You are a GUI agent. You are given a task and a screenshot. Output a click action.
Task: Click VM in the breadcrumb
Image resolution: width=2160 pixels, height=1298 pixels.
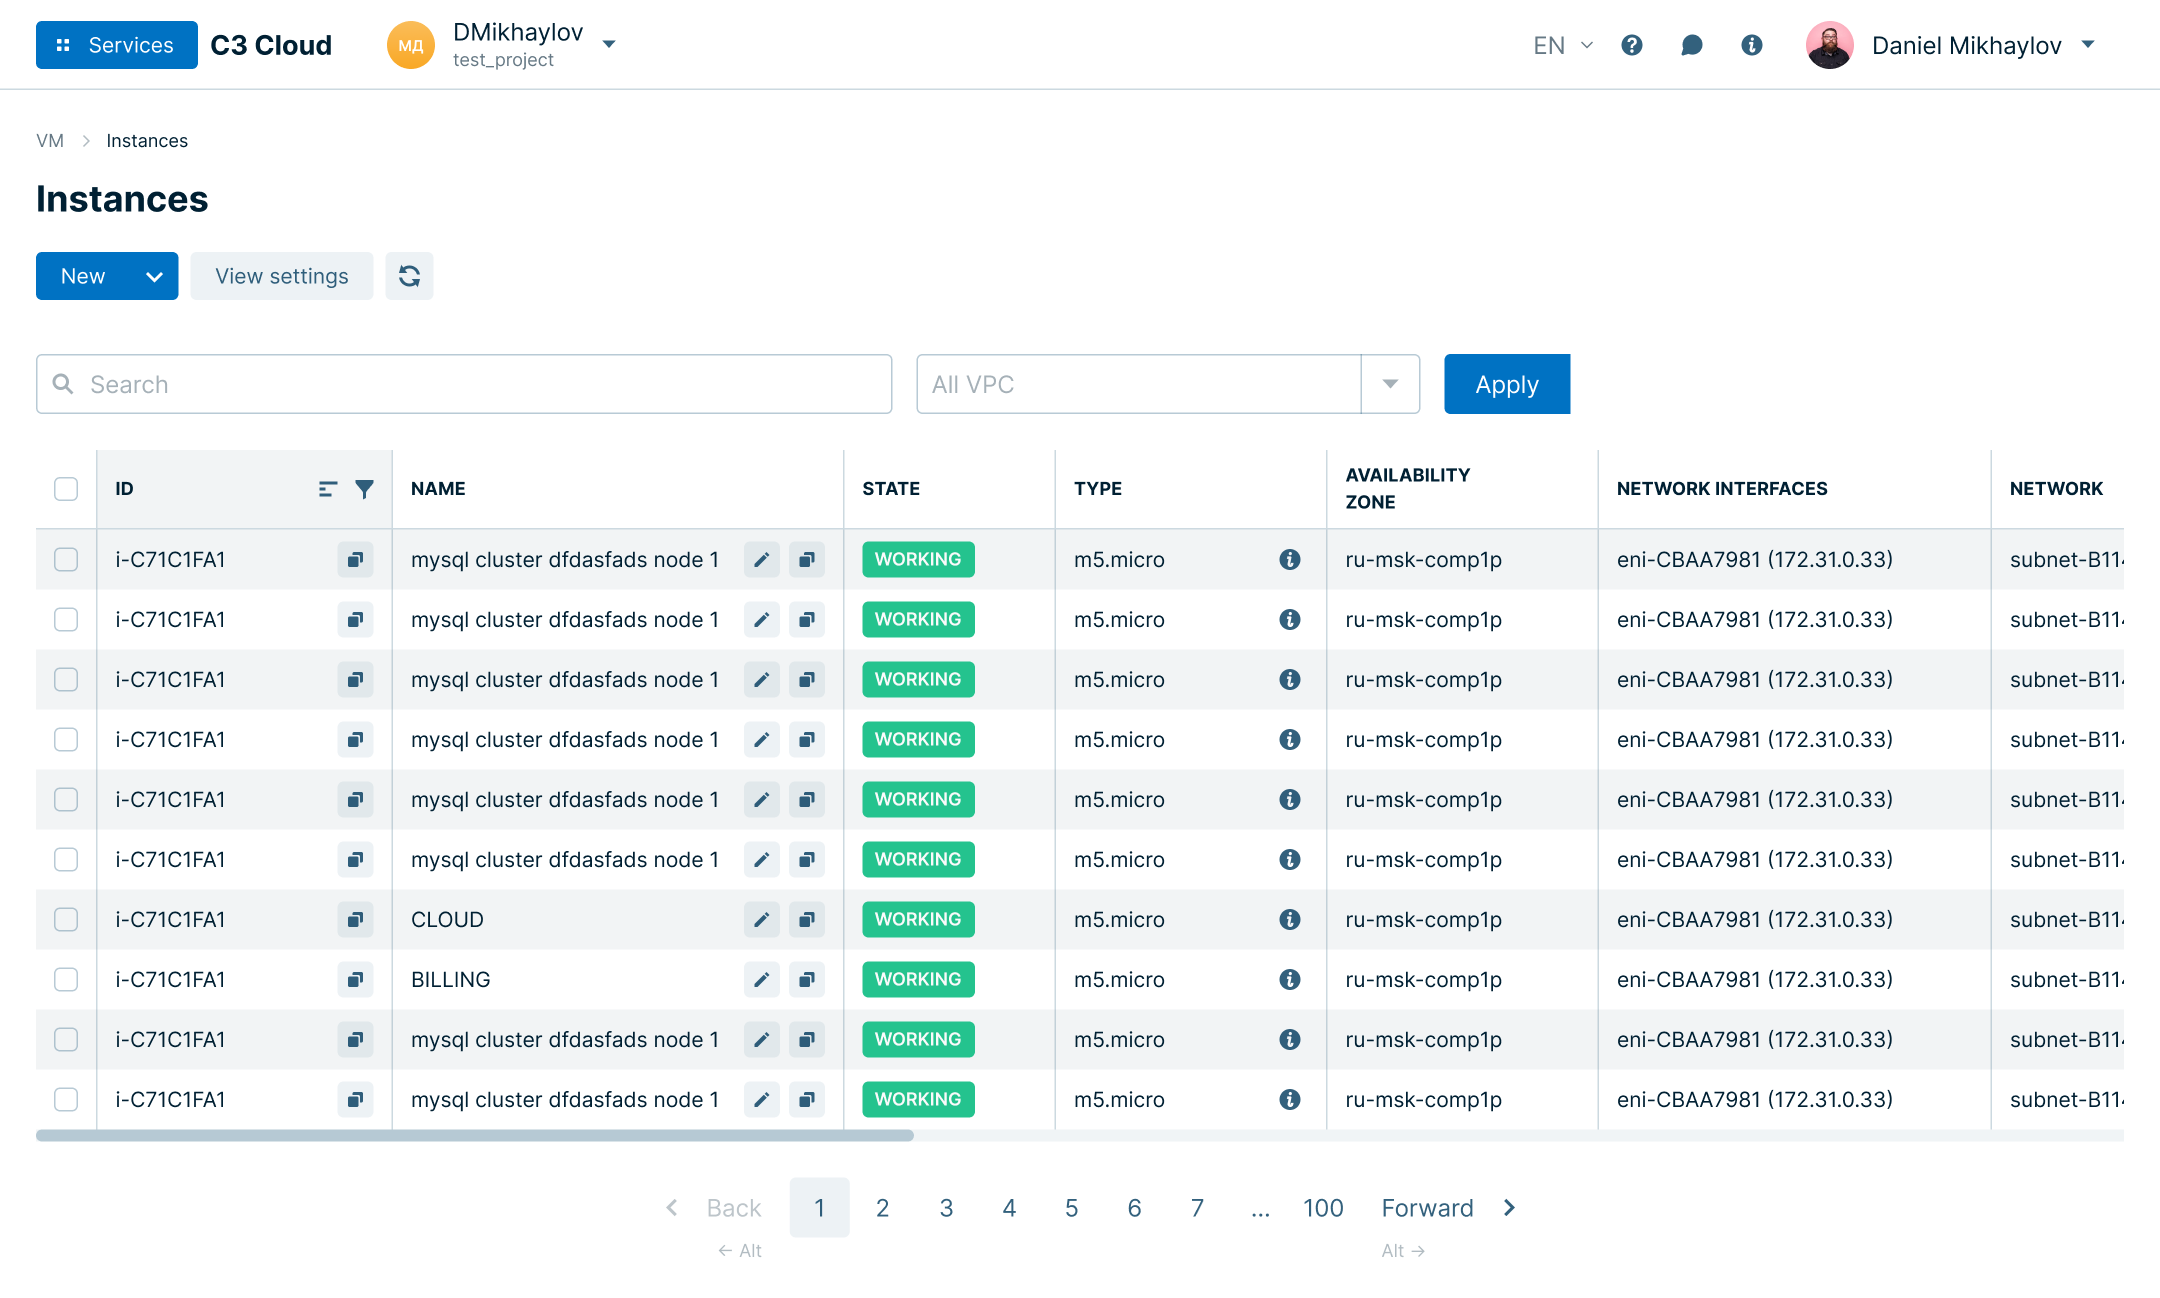(50, 141)
